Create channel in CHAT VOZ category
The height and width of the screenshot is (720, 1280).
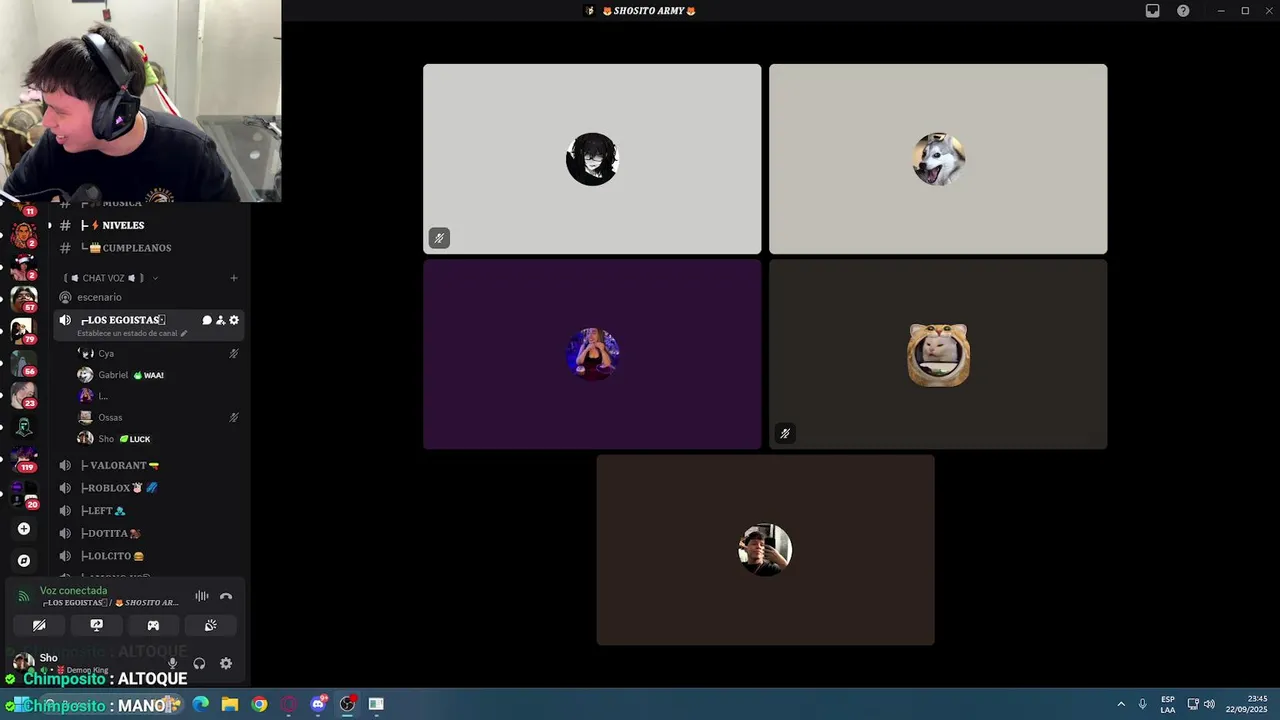tap(234, 278)
